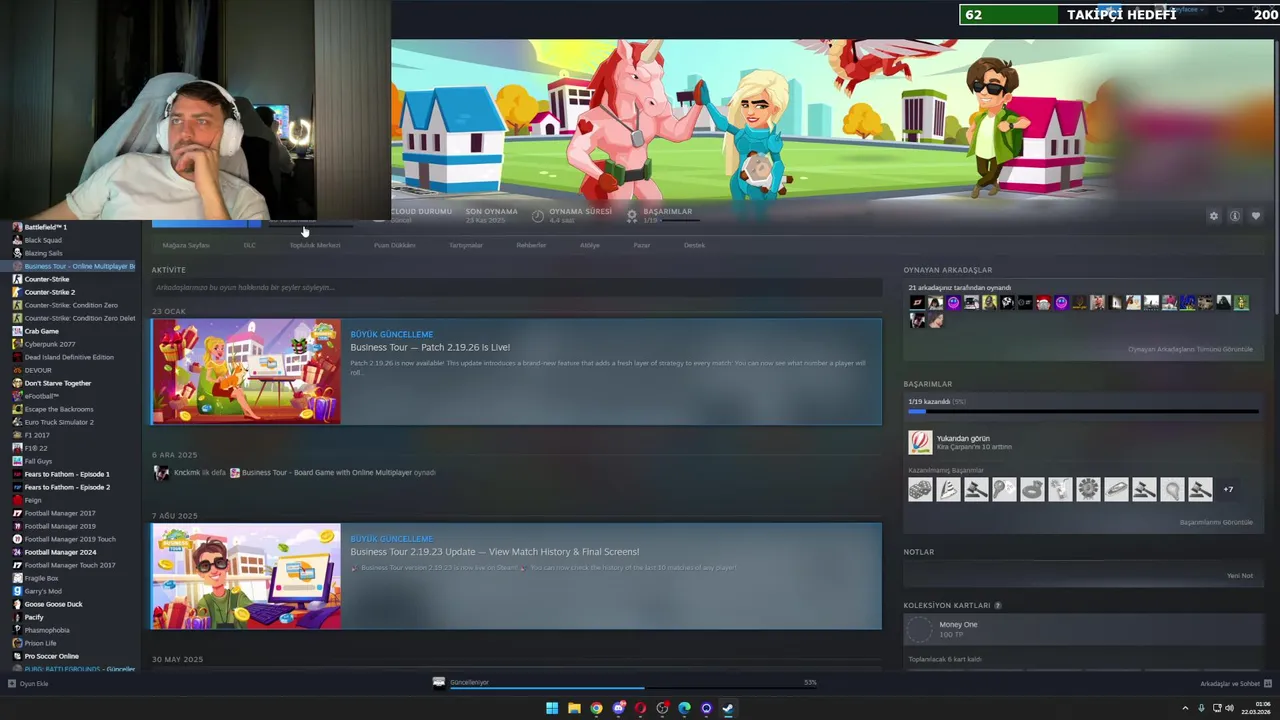The width and height of the screenshot is (1280, 720).
Task: Show the +7 more locked achievements
Action: click(x=1228, y=489)
